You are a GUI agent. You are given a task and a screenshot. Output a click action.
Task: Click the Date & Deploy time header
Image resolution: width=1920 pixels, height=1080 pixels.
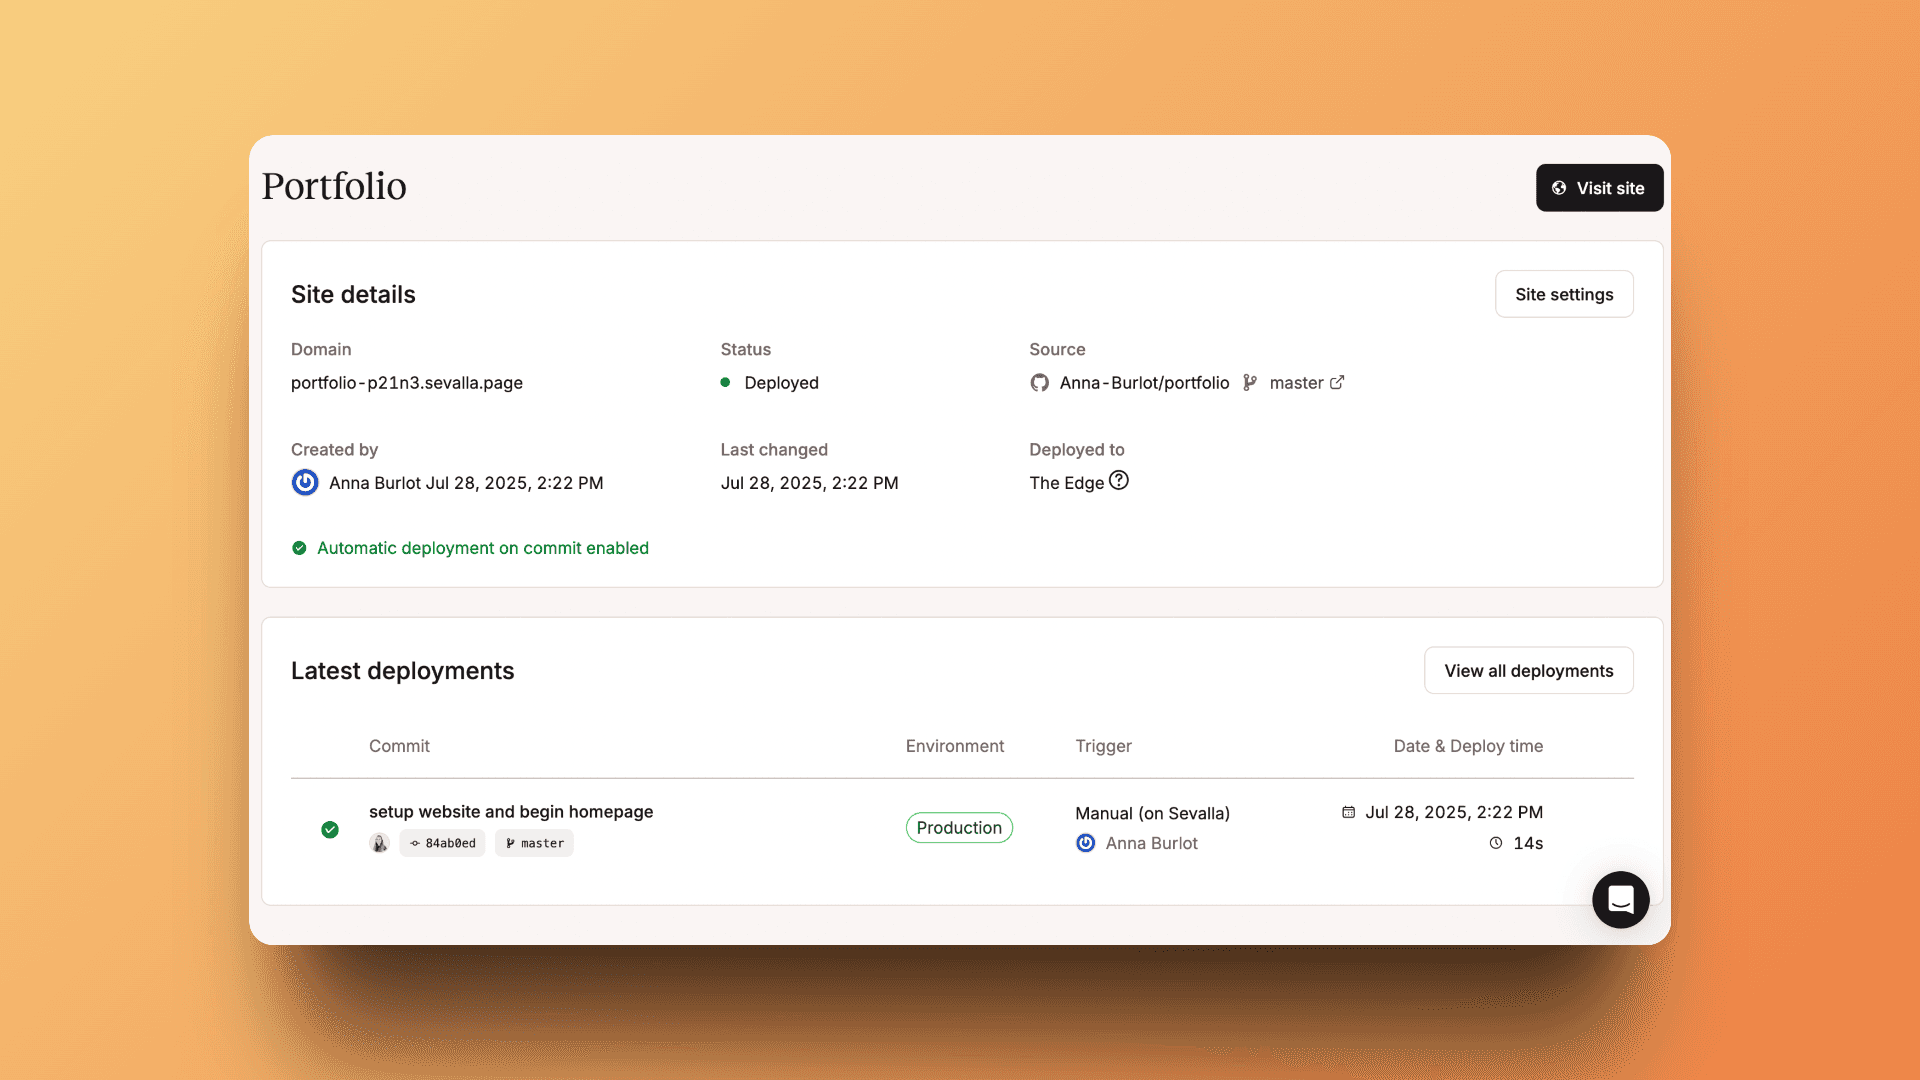click(1468, 746)
